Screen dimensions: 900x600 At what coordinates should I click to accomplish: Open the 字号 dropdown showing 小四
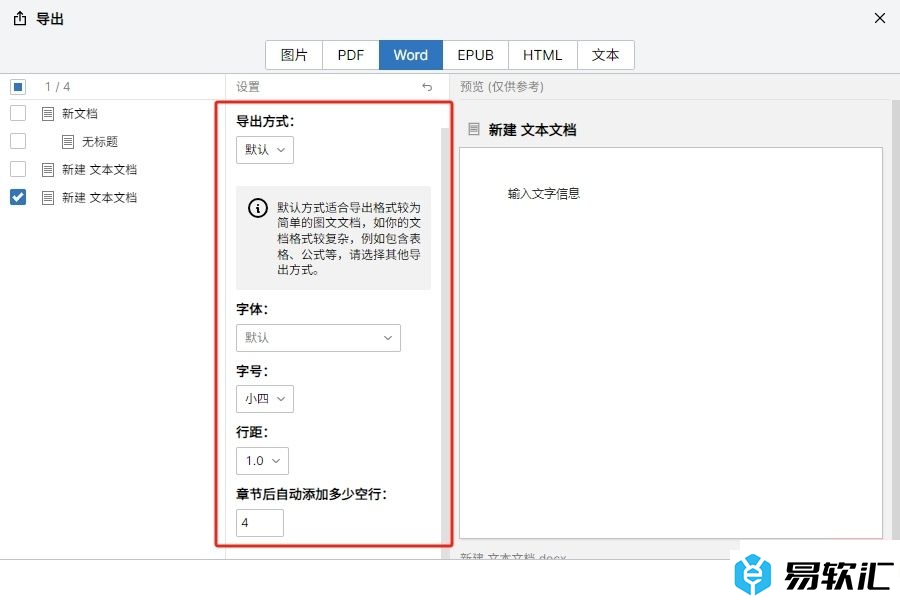click(x=265, y=398)
